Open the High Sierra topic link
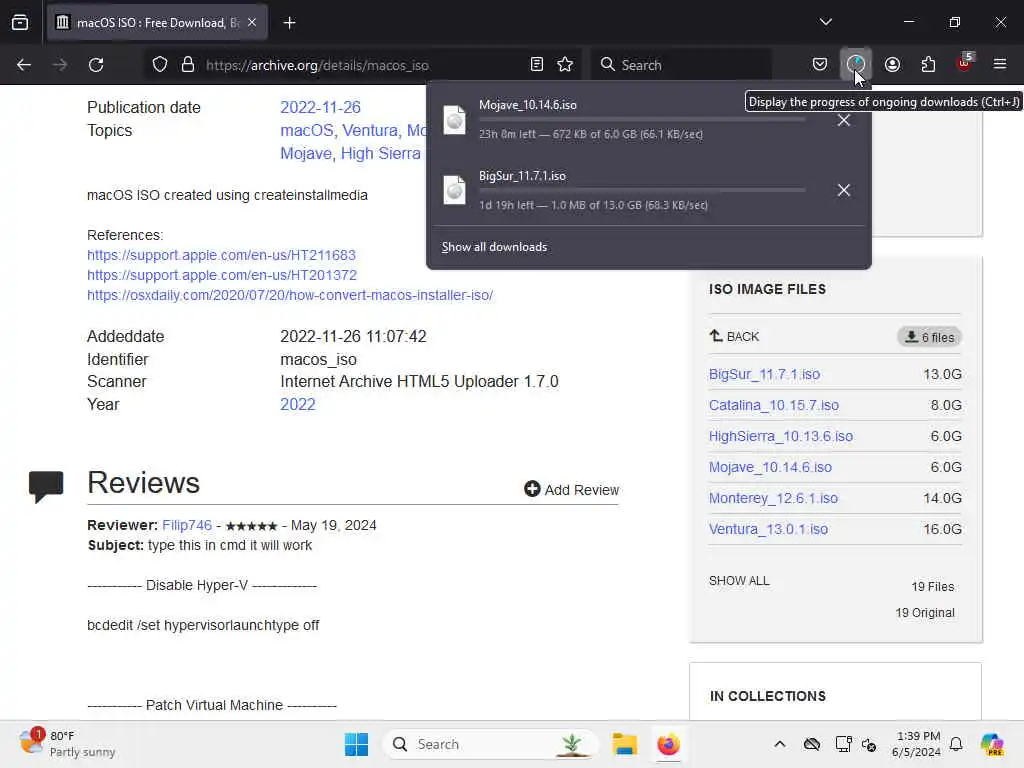Screen dimensions: 1024x768 pyautogui.click(x=381, y=153)
